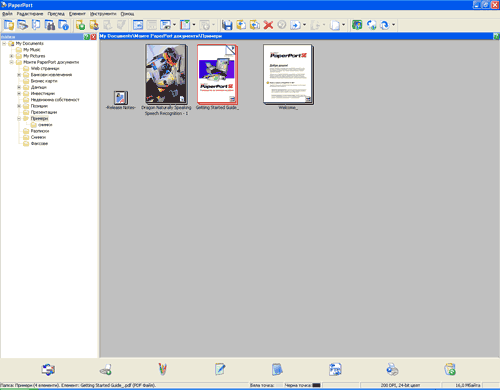Viewport: 500px width, 390px height.
Task: Select the Разписки folder
Action: (x=40, y=131)
